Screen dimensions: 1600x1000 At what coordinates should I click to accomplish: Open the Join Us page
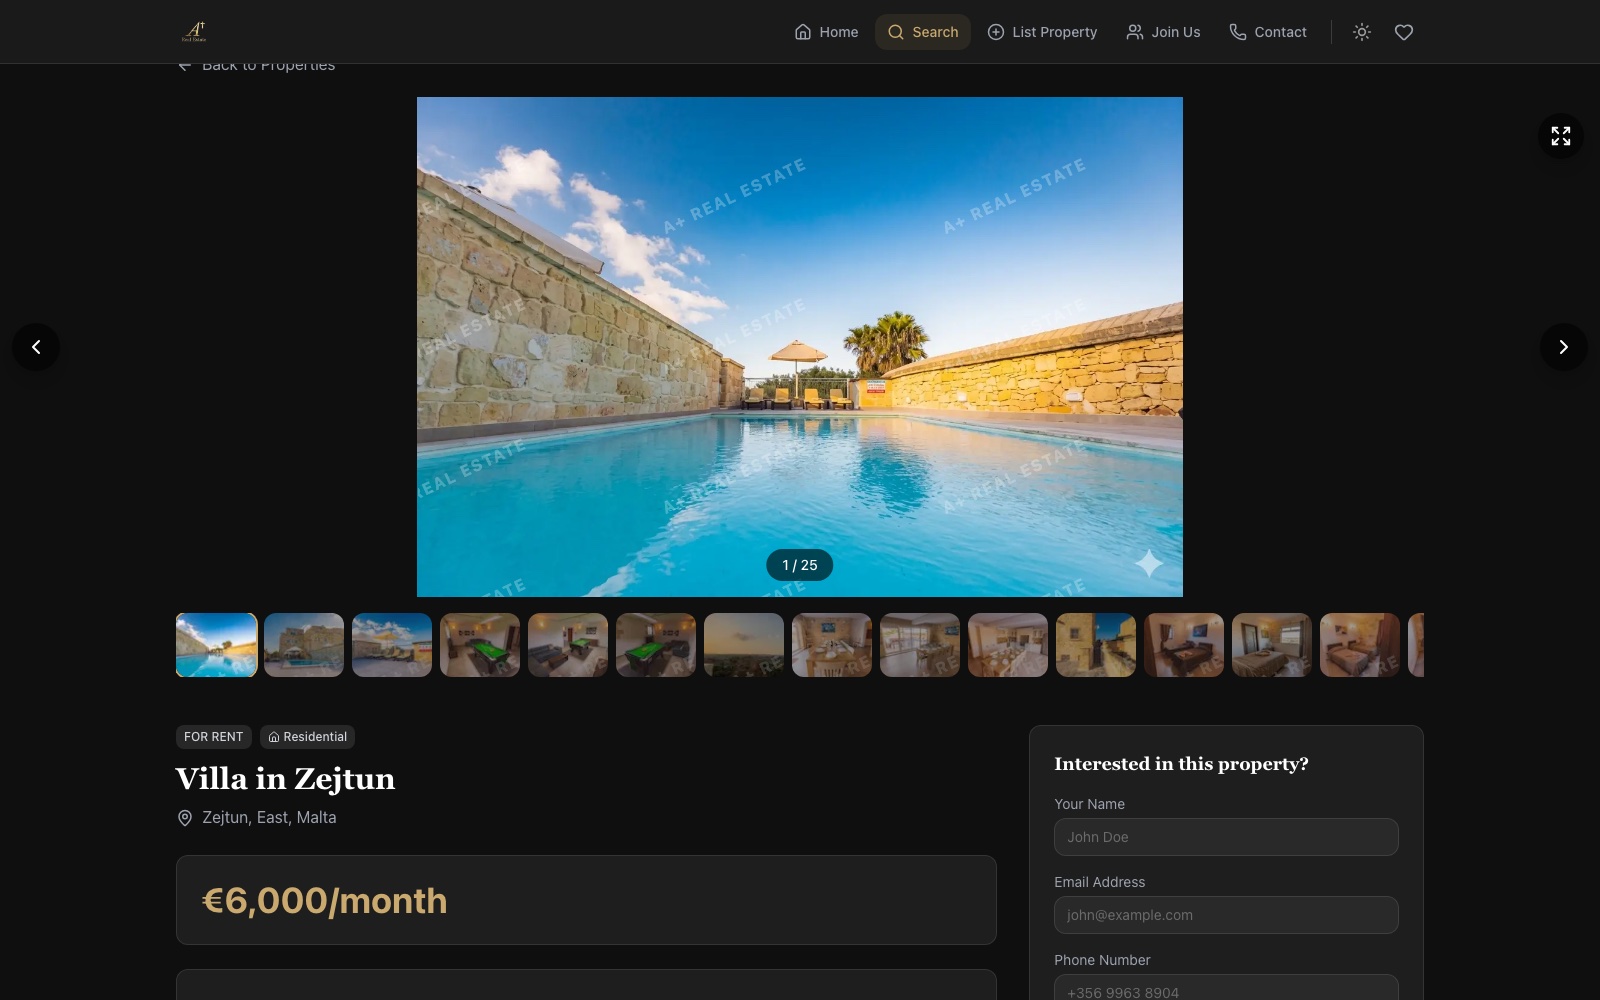1163,32
